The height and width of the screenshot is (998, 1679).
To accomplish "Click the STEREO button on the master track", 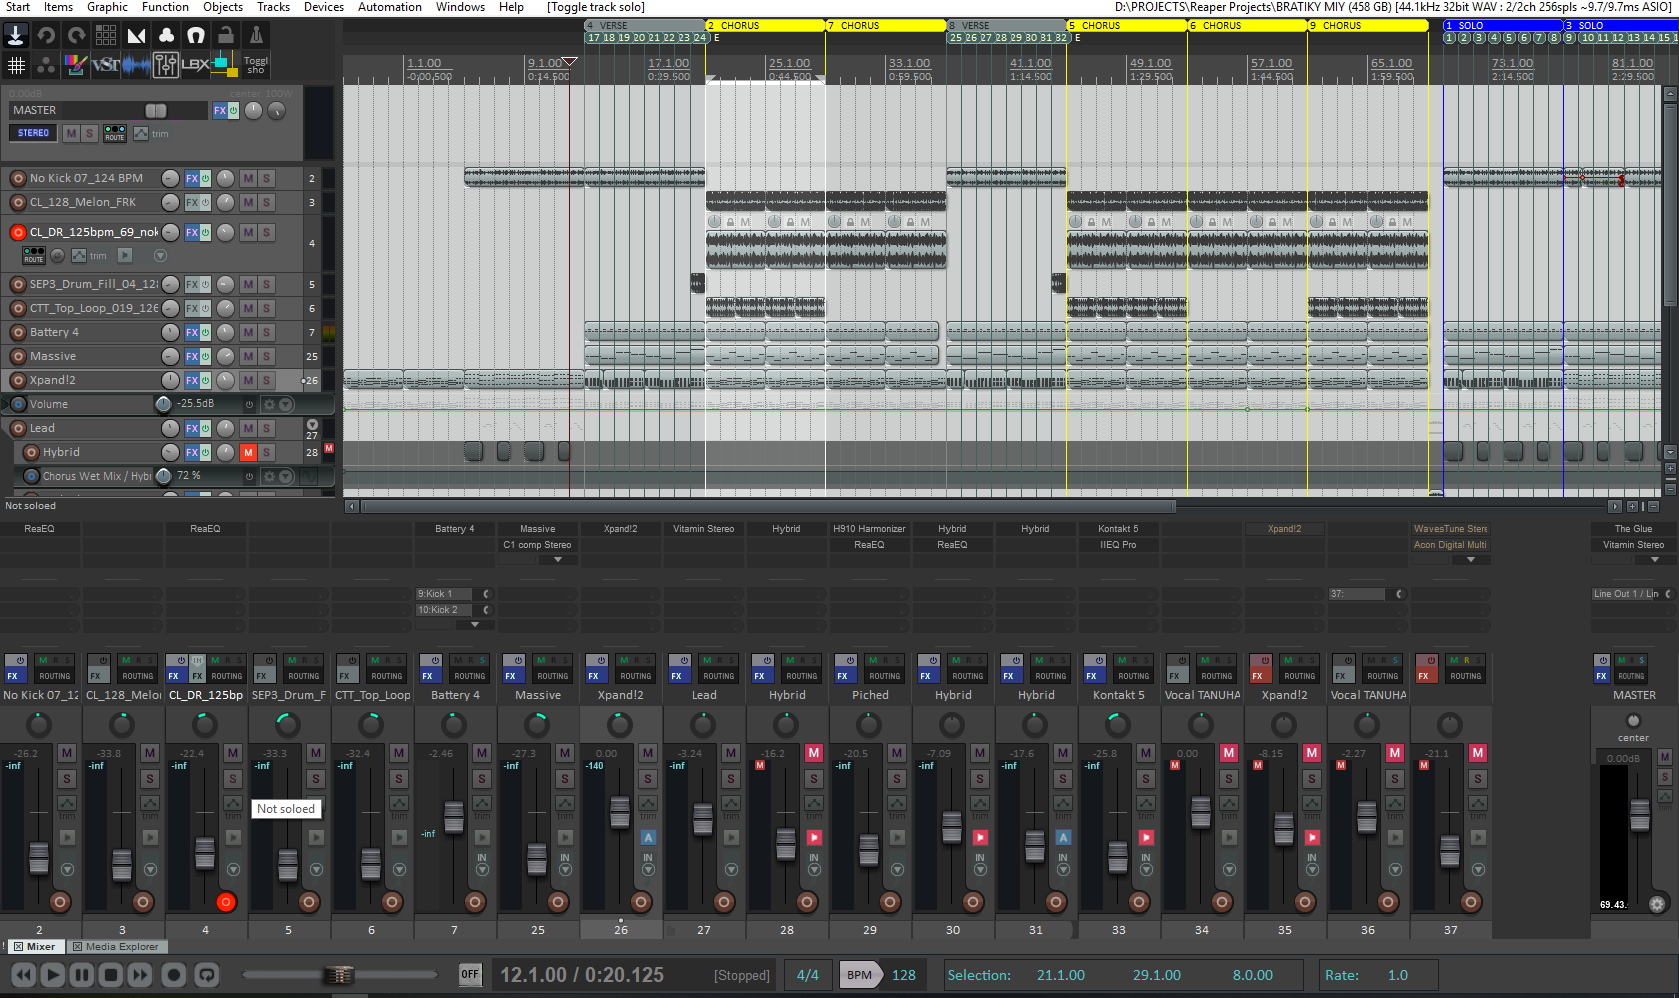I will 33,133.
